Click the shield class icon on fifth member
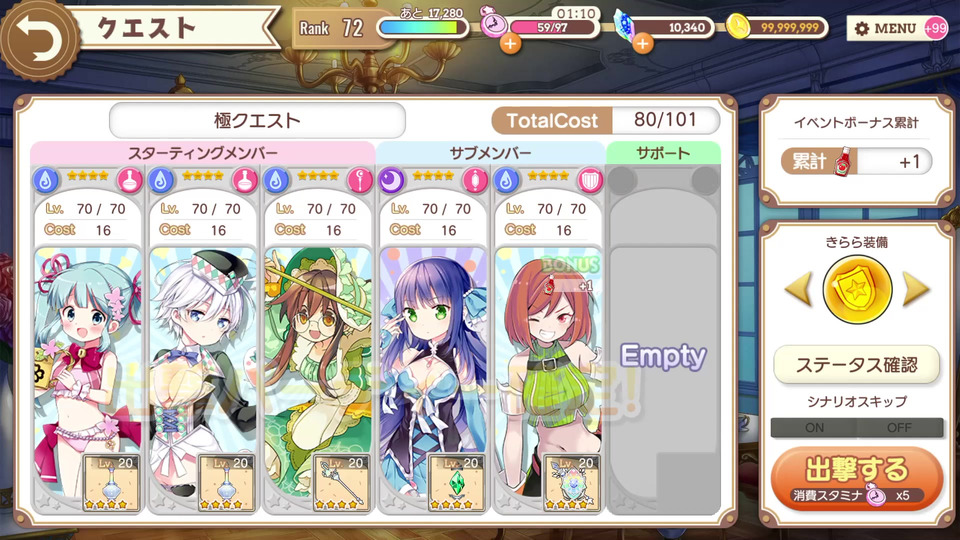The image size is (960, 540). (590, 181)
